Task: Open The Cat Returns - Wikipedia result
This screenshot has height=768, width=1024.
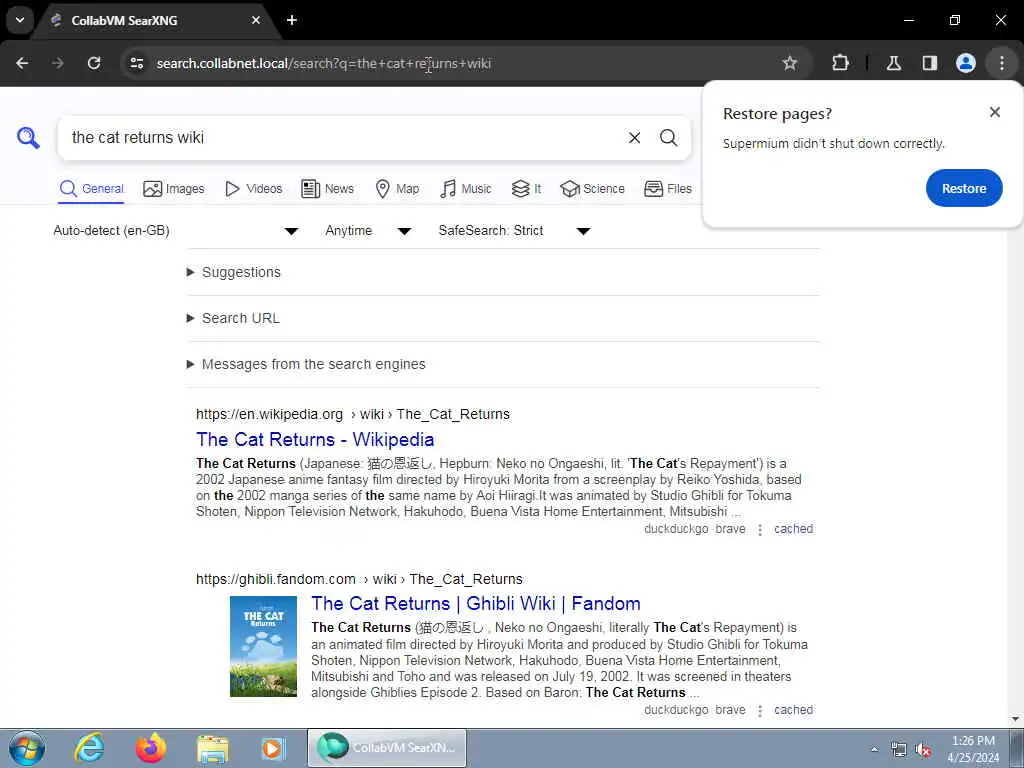Action: pos(315,440)
